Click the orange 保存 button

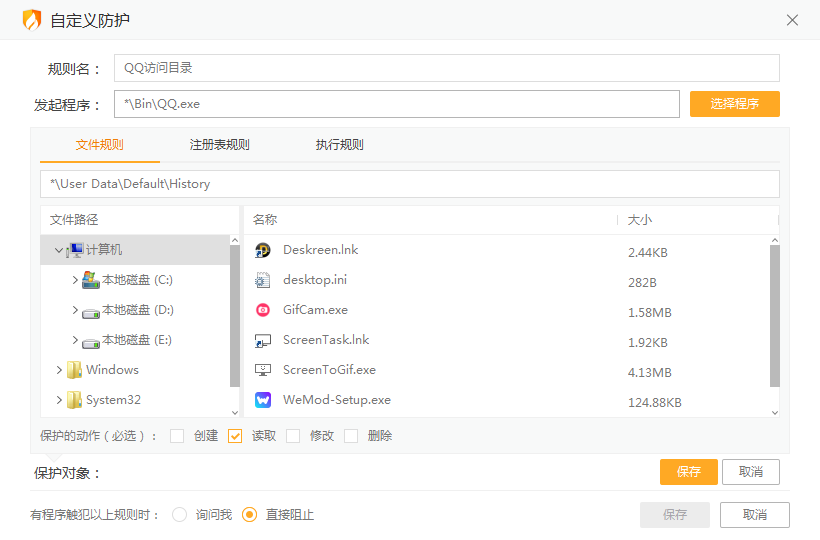point(688,472)
